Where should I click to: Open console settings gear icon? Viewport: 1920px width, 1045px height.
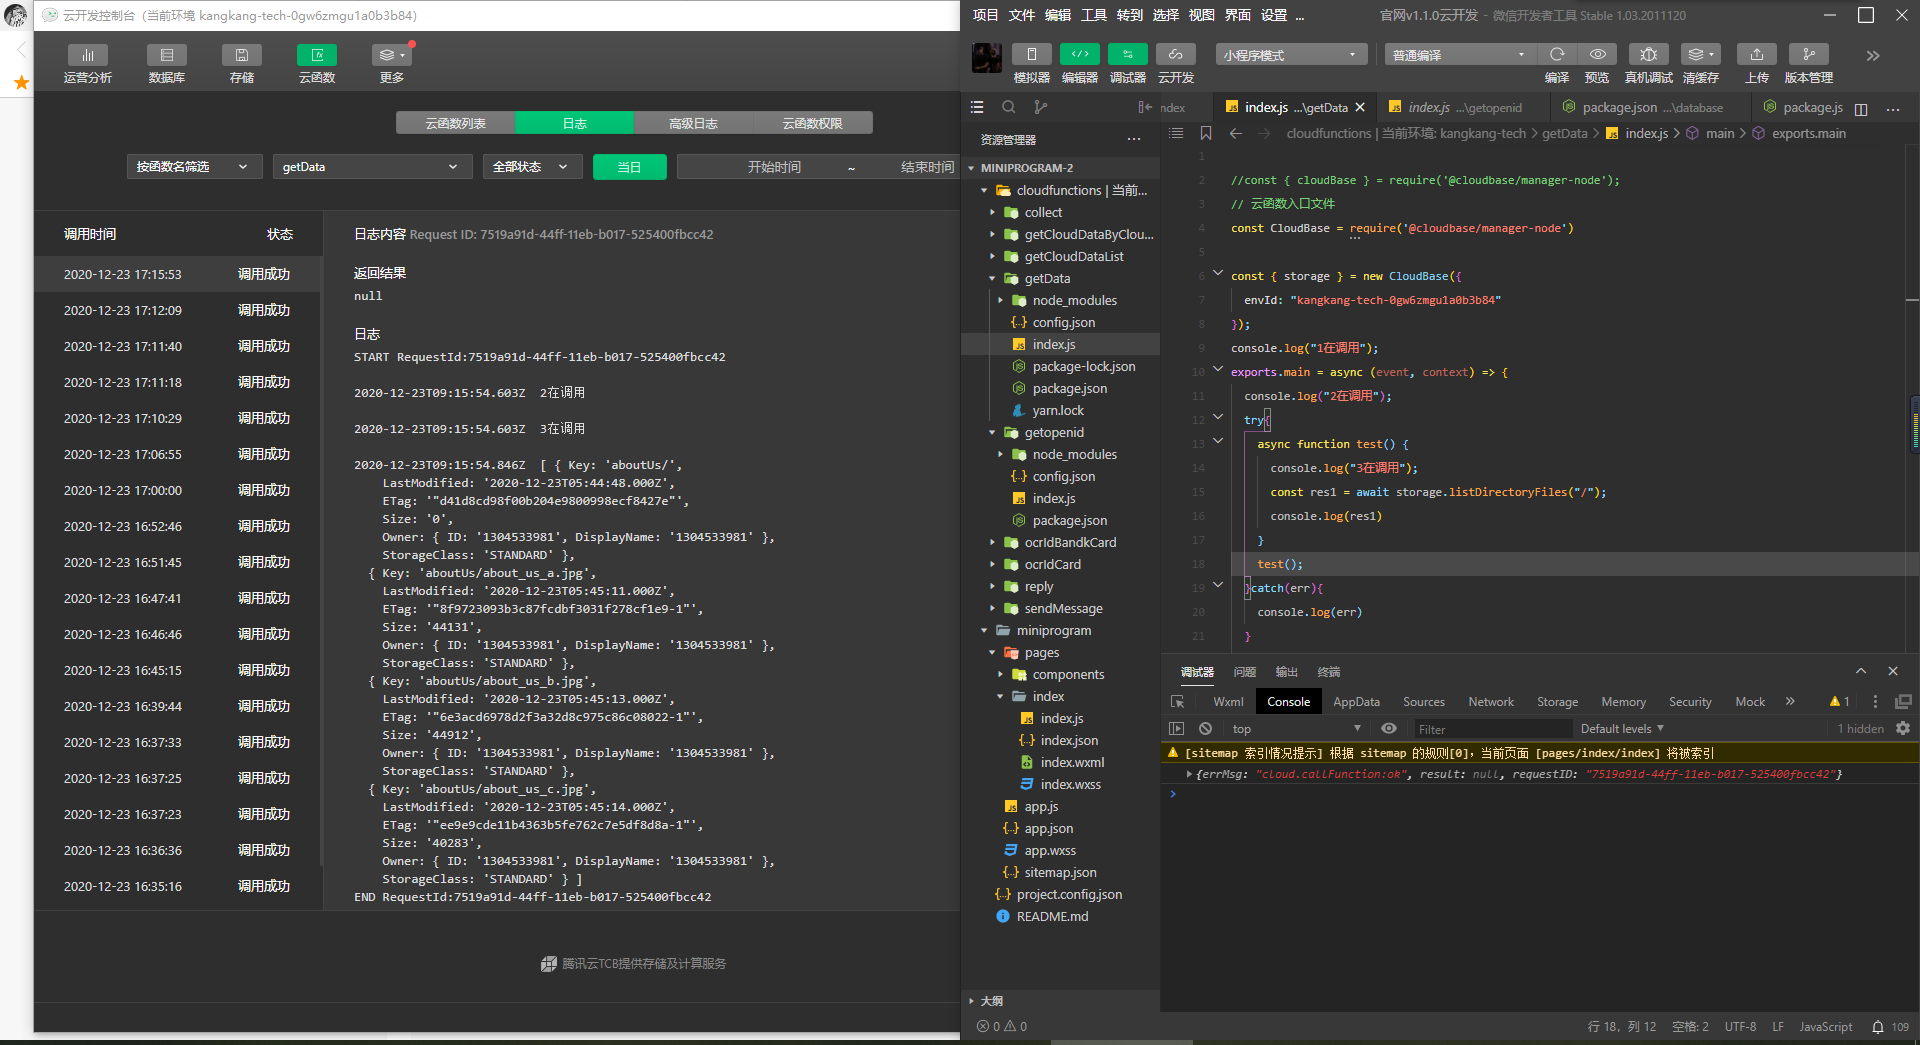coord(1903,729)
